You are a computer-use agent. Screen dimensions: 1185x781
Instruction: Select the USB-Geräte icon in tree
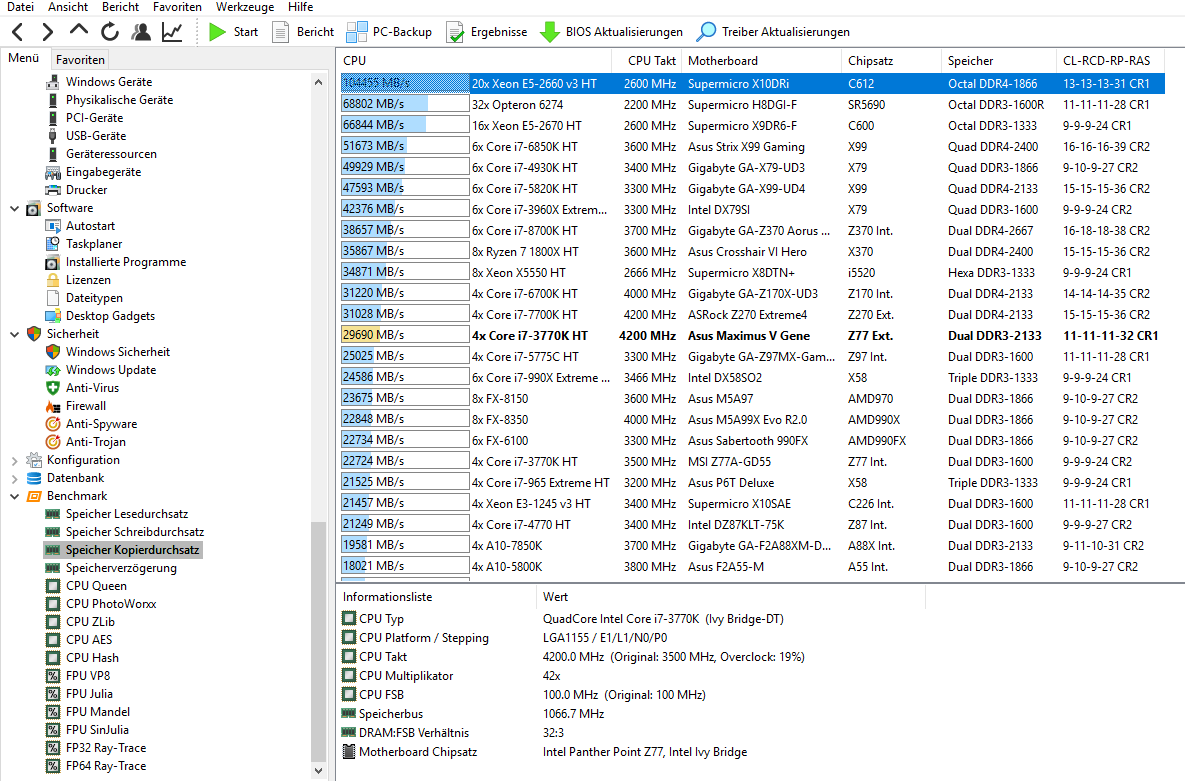coord(53,135)
